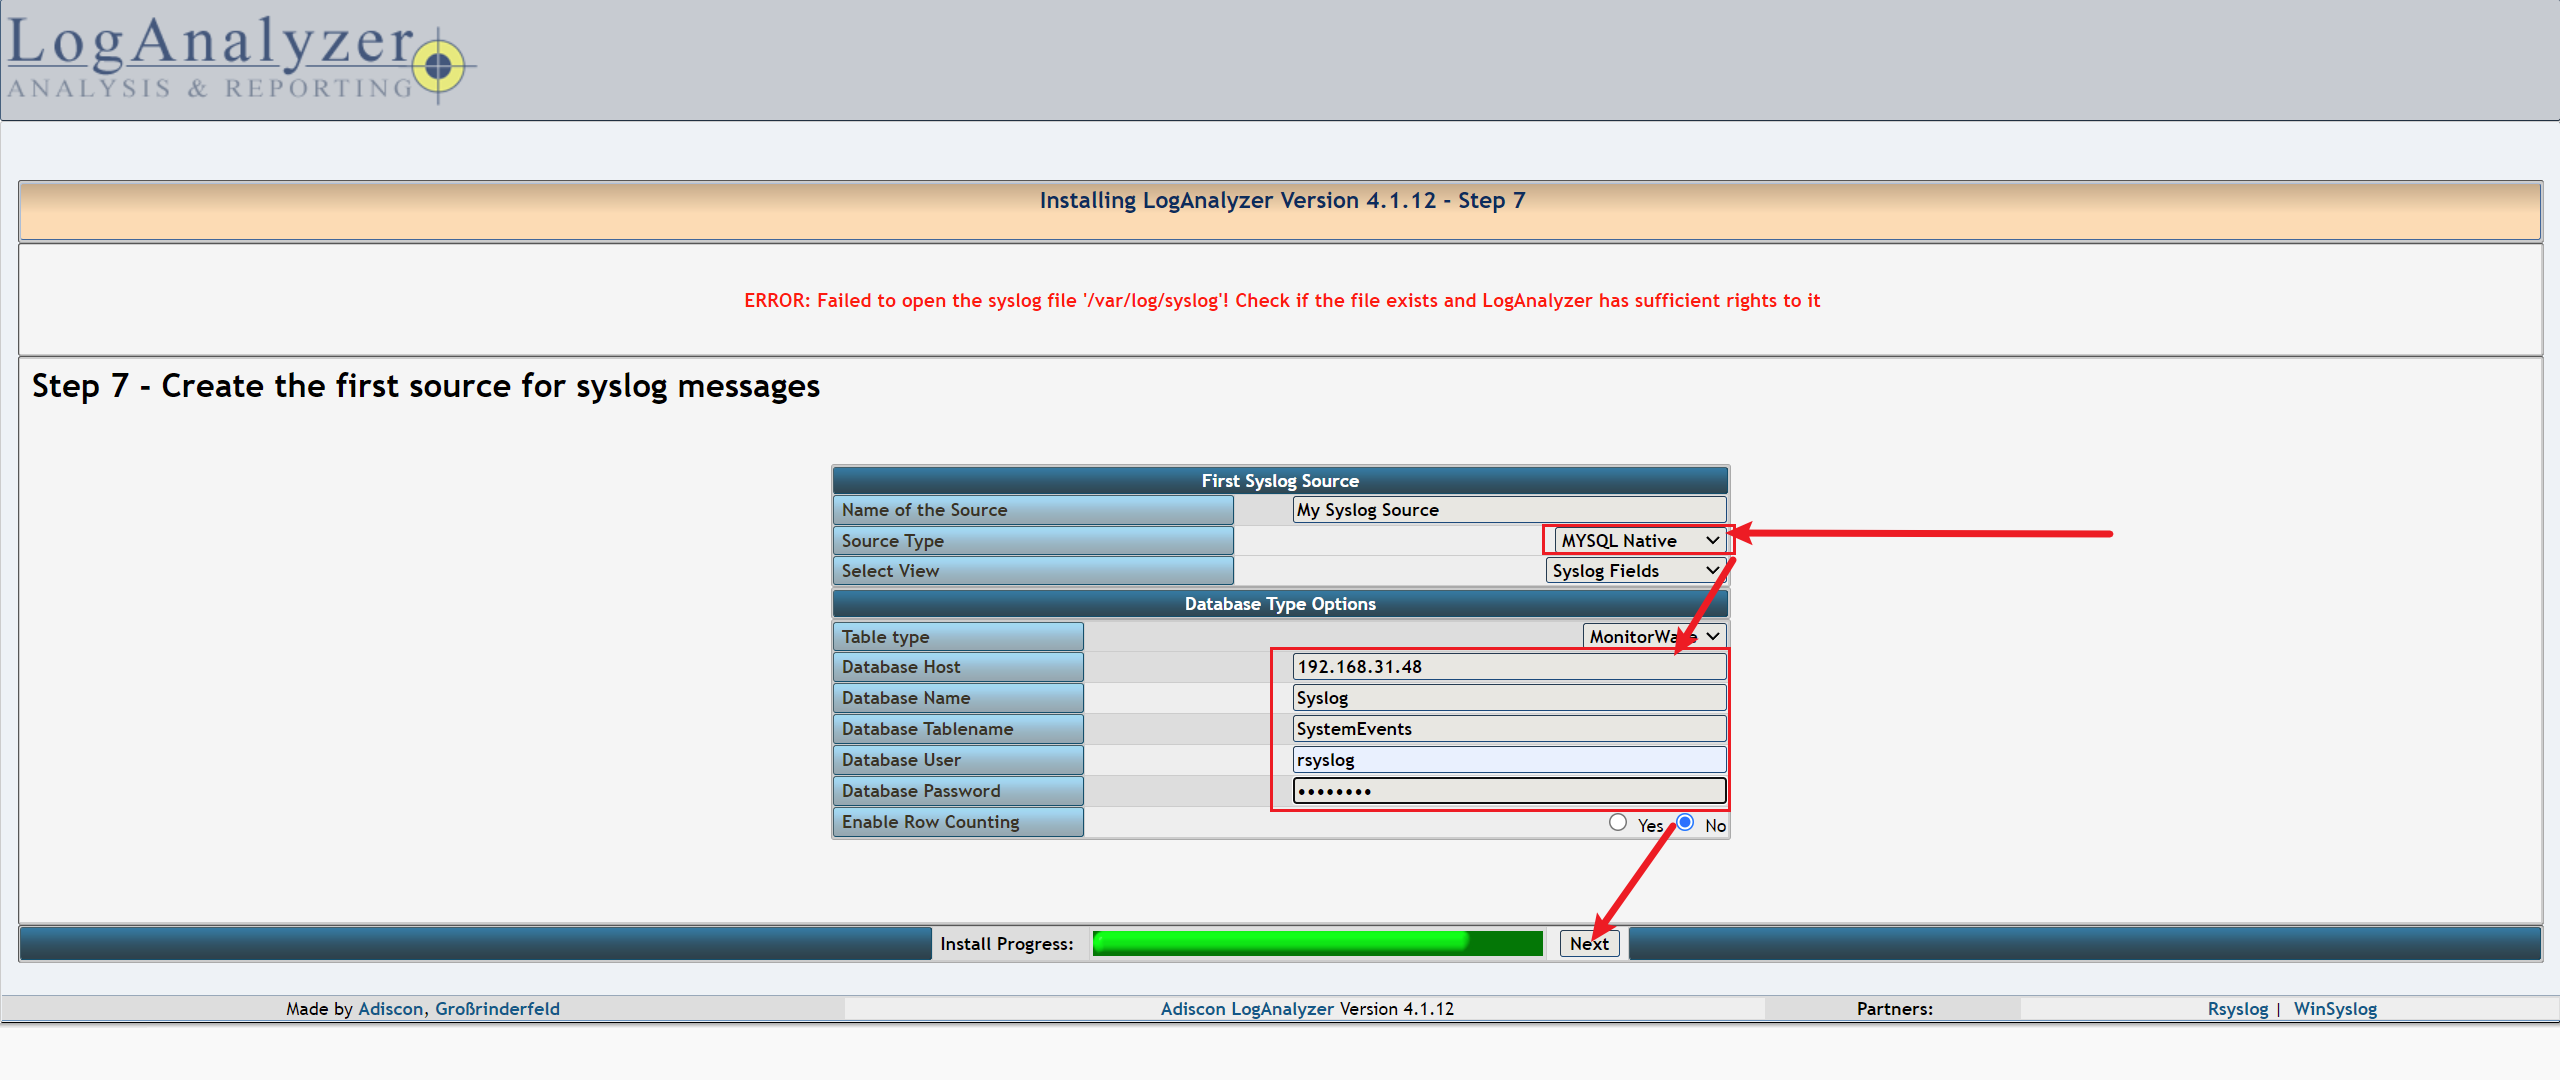The image size is (2560, 1080).
Task: Click the Database Name field containing Syslog
Action: click(1508, 698)
